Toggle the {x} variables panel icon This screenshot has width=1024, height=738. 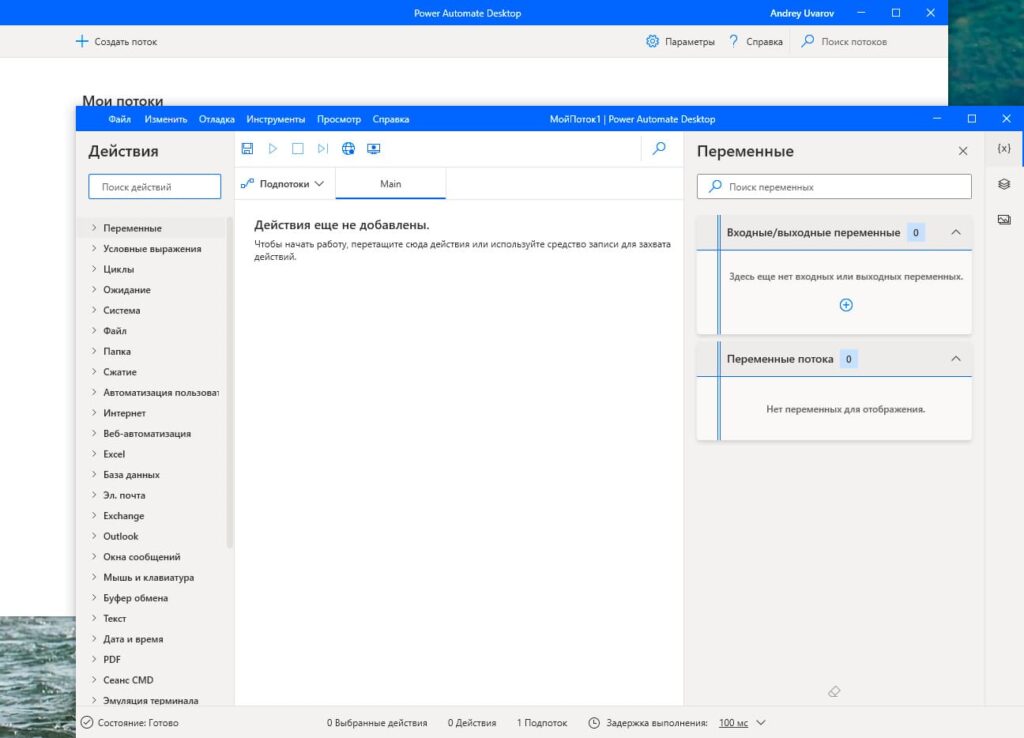pyautogui.click(x=1004, y=148)
